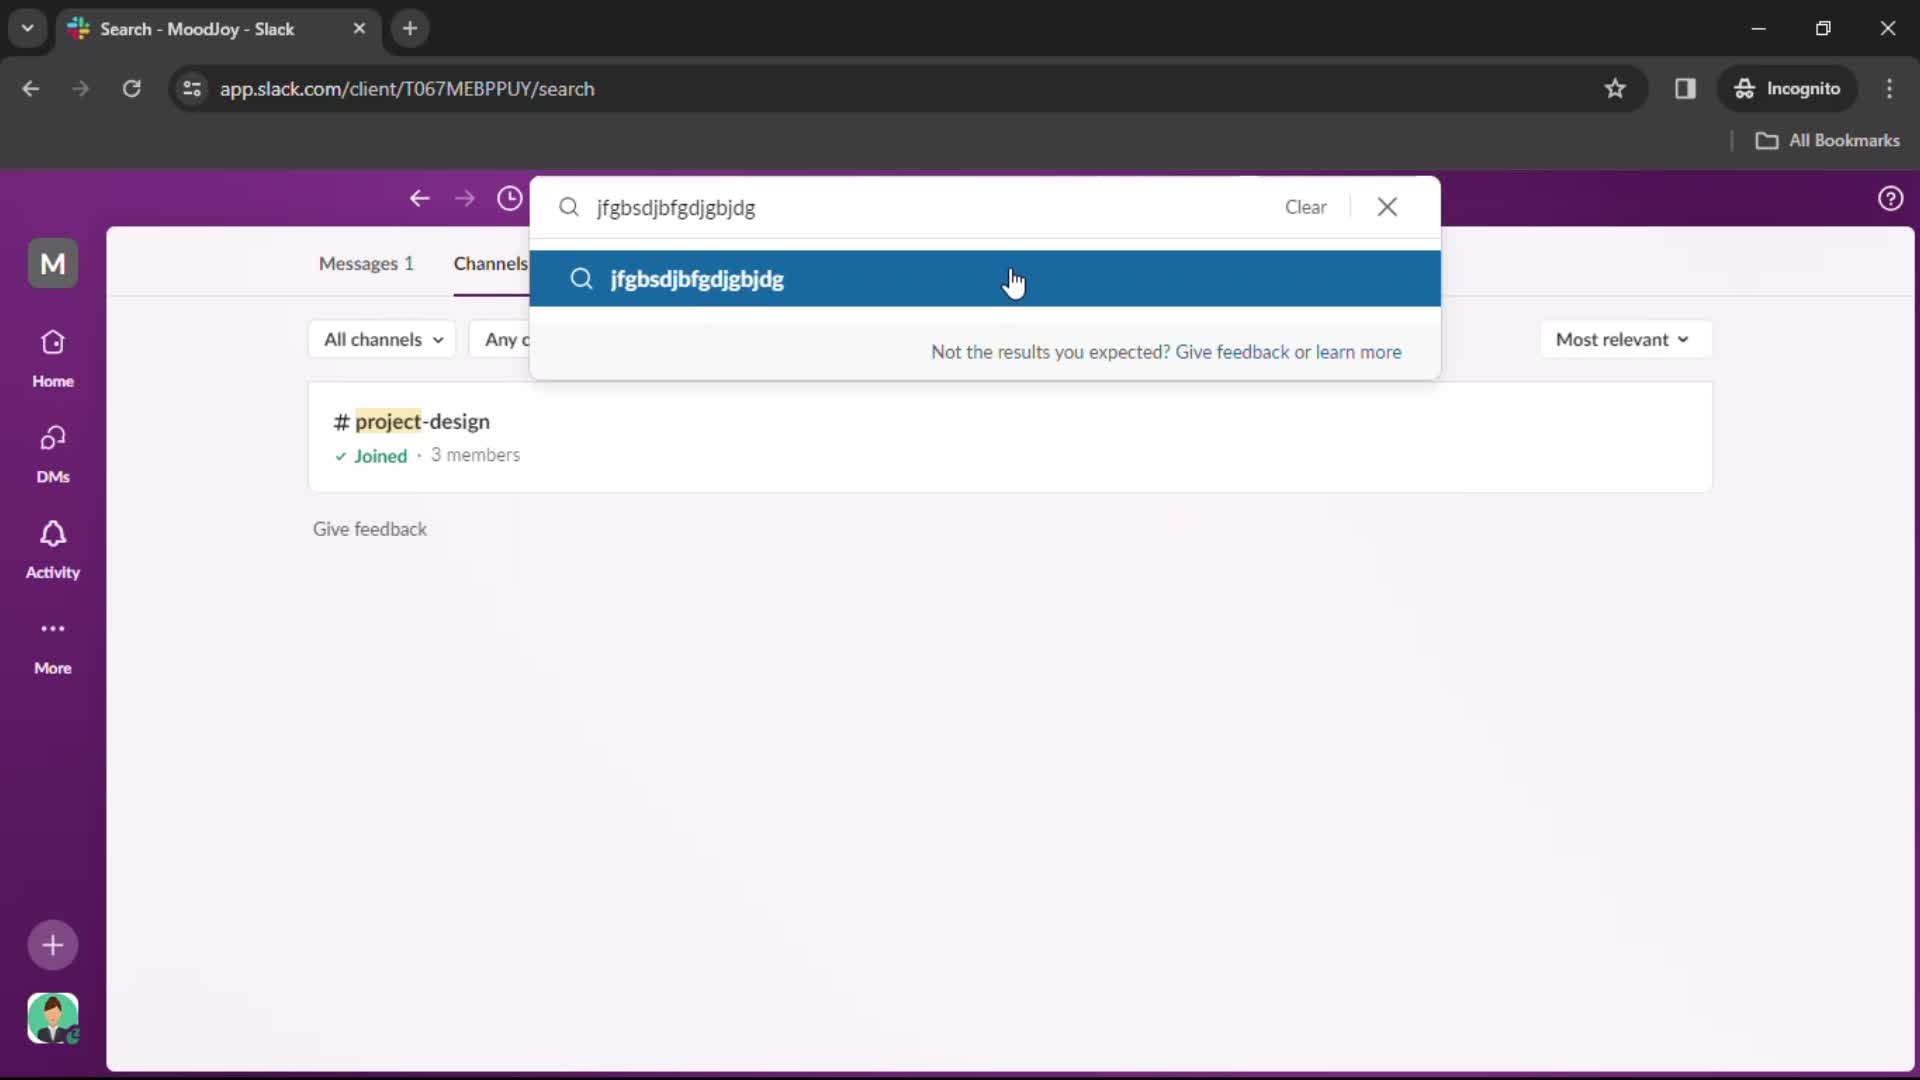Screen dimensions: 1920x1080
Task: Expand the Any date dropdown
Action: pyautogui.click(x=527, y=339)
